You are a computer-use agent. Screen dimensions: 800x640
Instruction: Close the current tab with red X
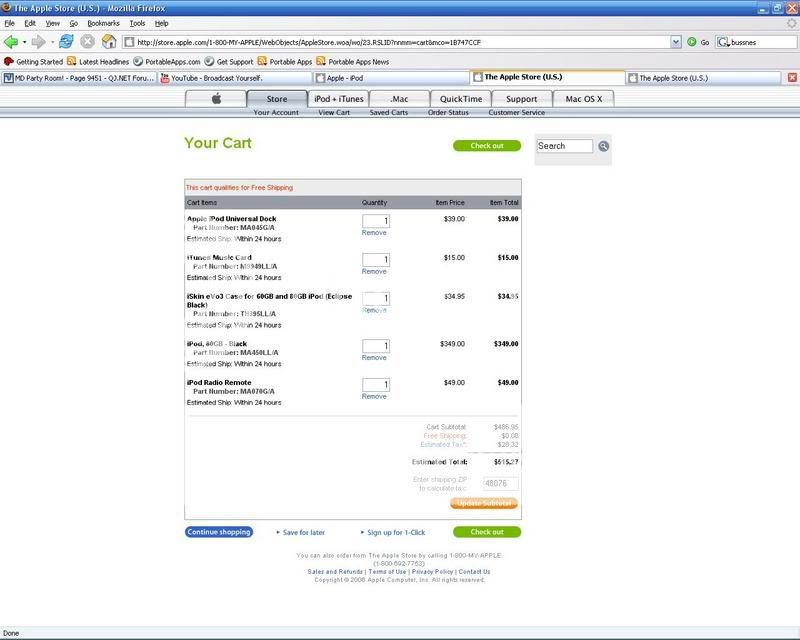tap(791, 77)
